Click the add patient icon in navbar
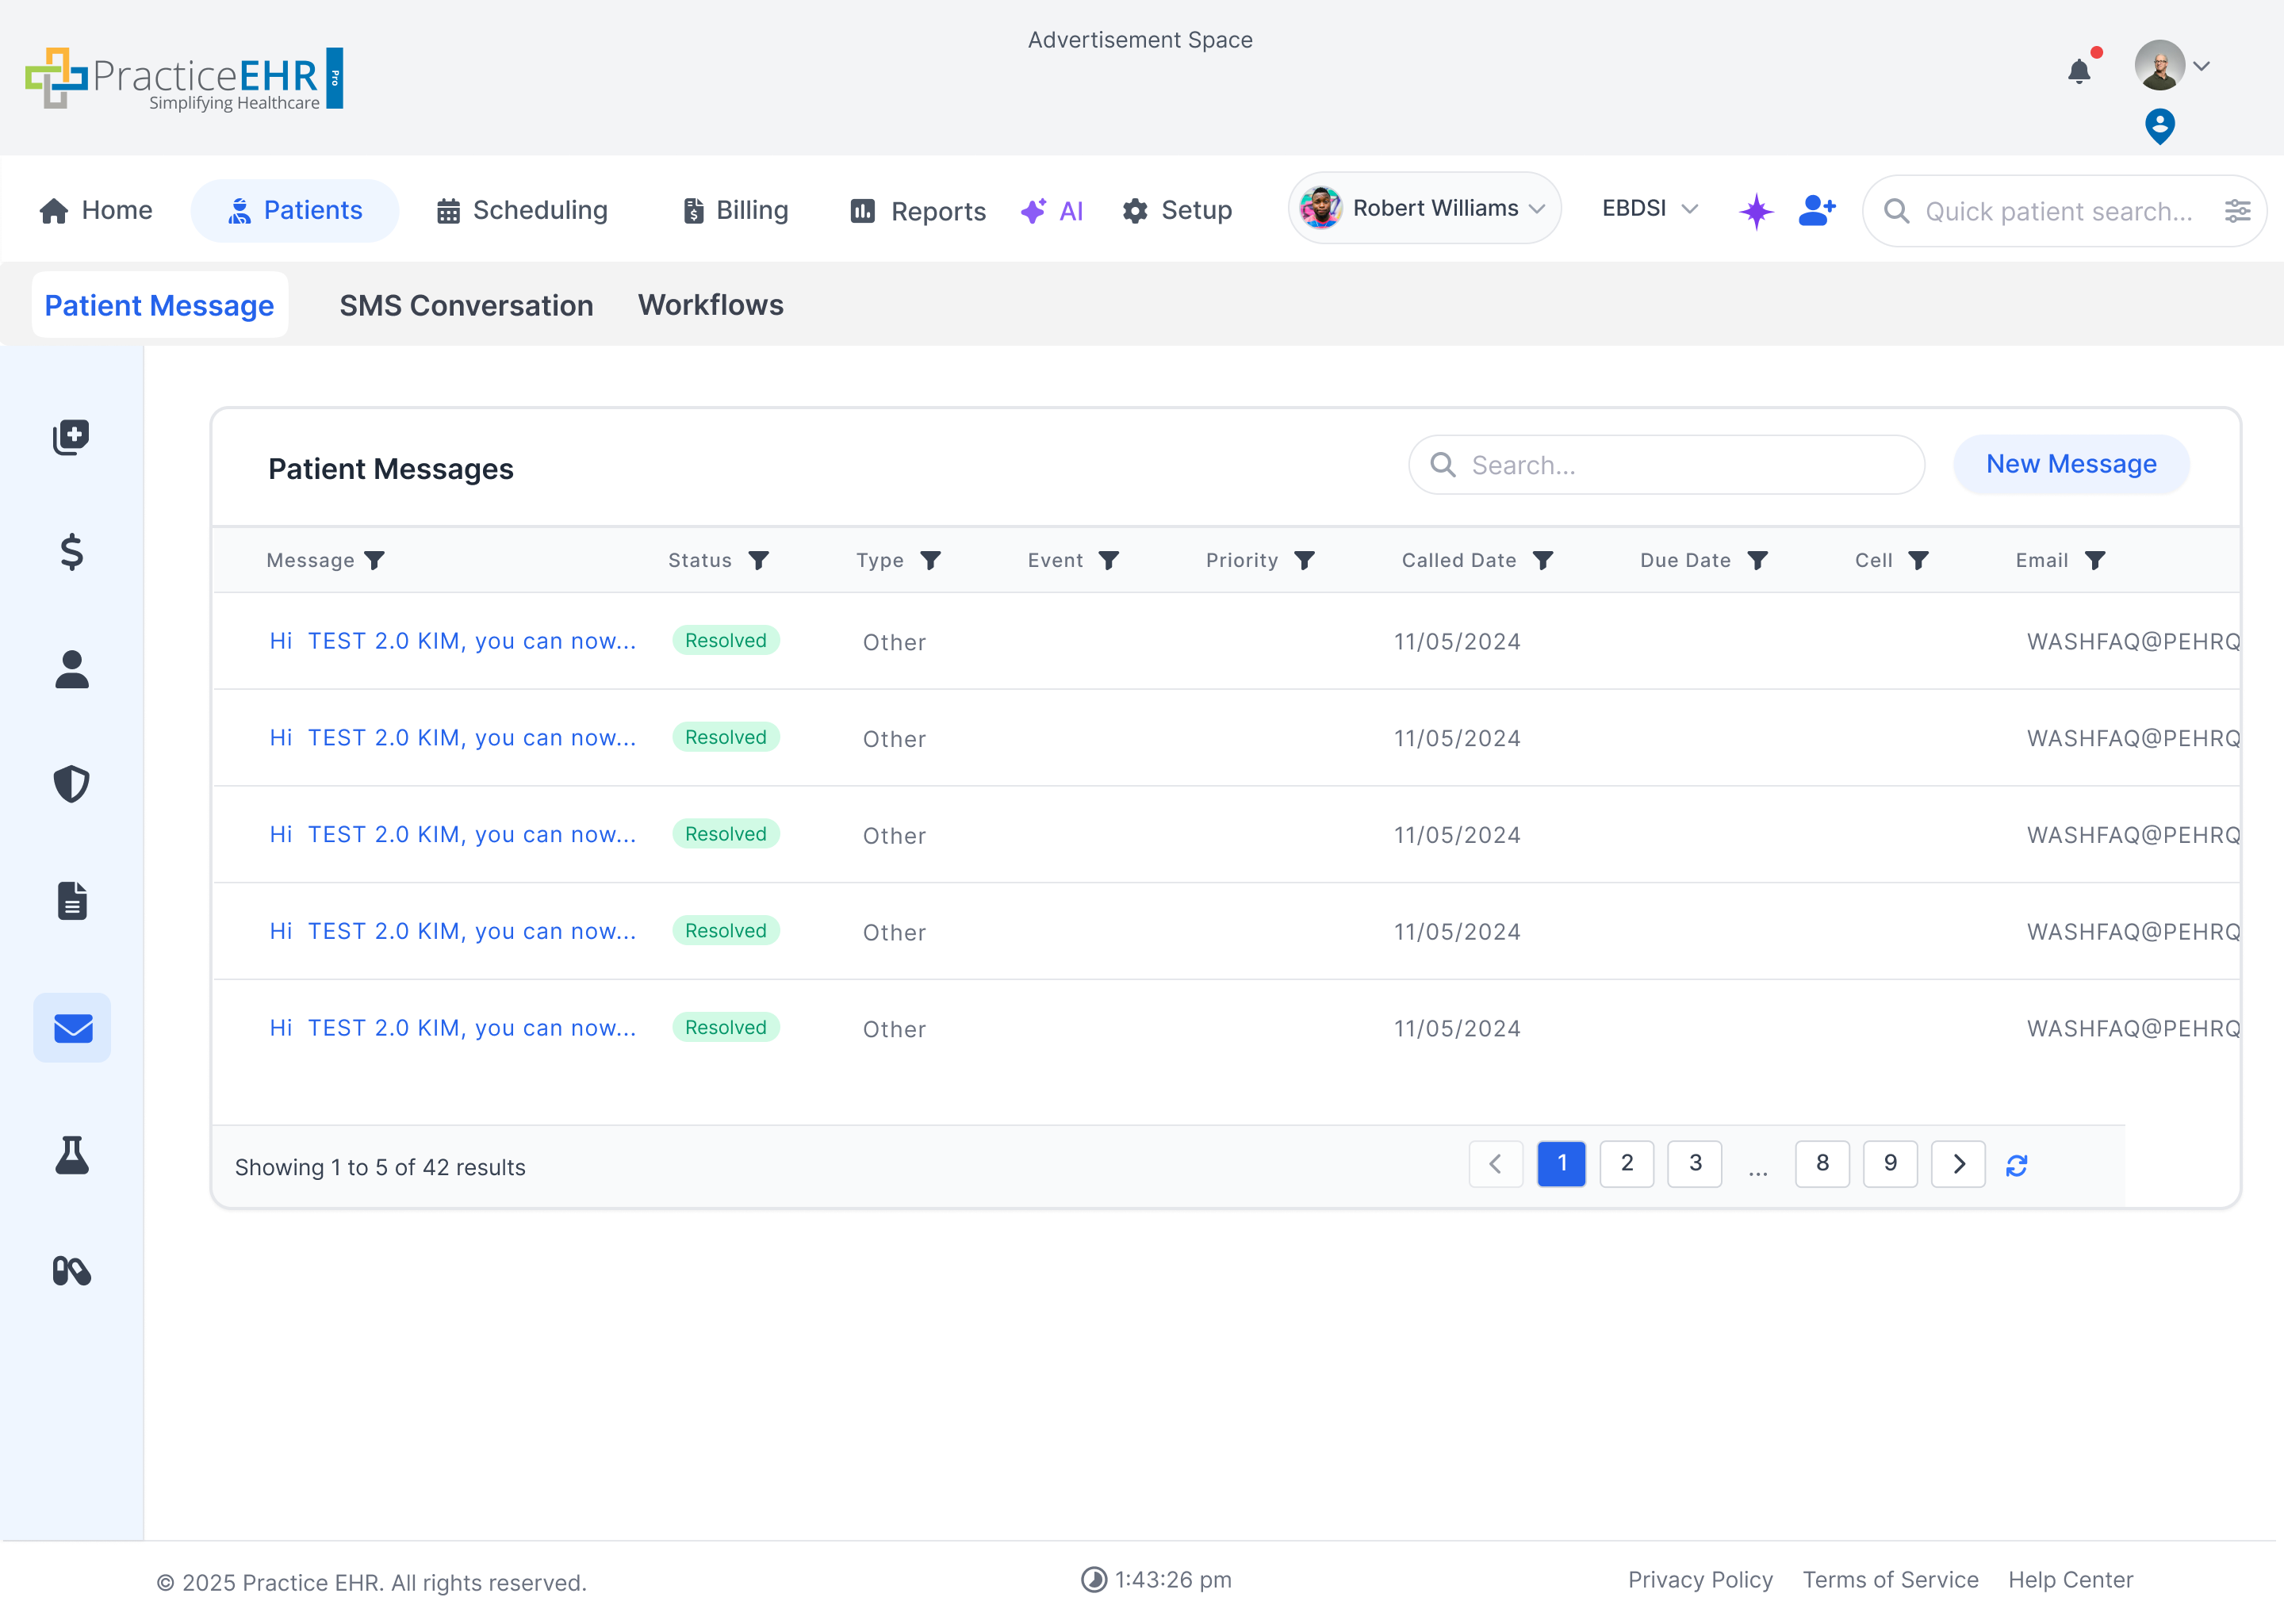2284x1624 pixels. coord(1816,210)
